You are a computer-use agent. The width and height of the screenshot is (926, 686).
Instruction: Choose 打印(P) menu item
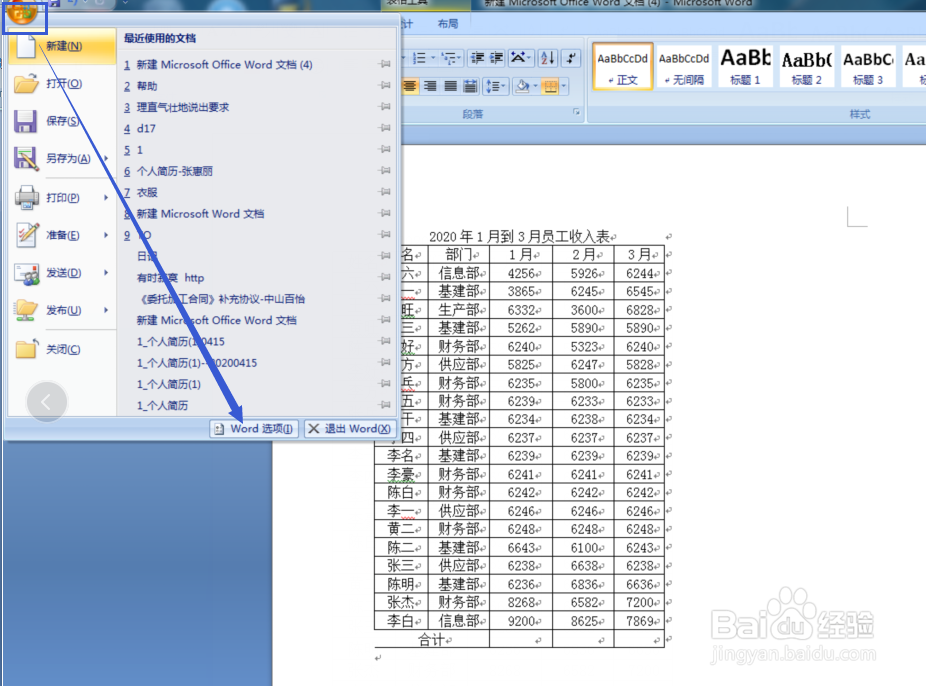(x=63, y=197)
